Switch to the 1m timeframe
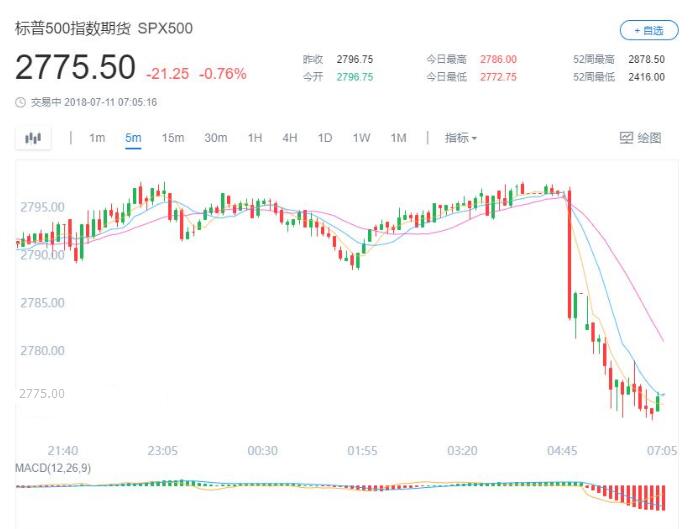 97,138
